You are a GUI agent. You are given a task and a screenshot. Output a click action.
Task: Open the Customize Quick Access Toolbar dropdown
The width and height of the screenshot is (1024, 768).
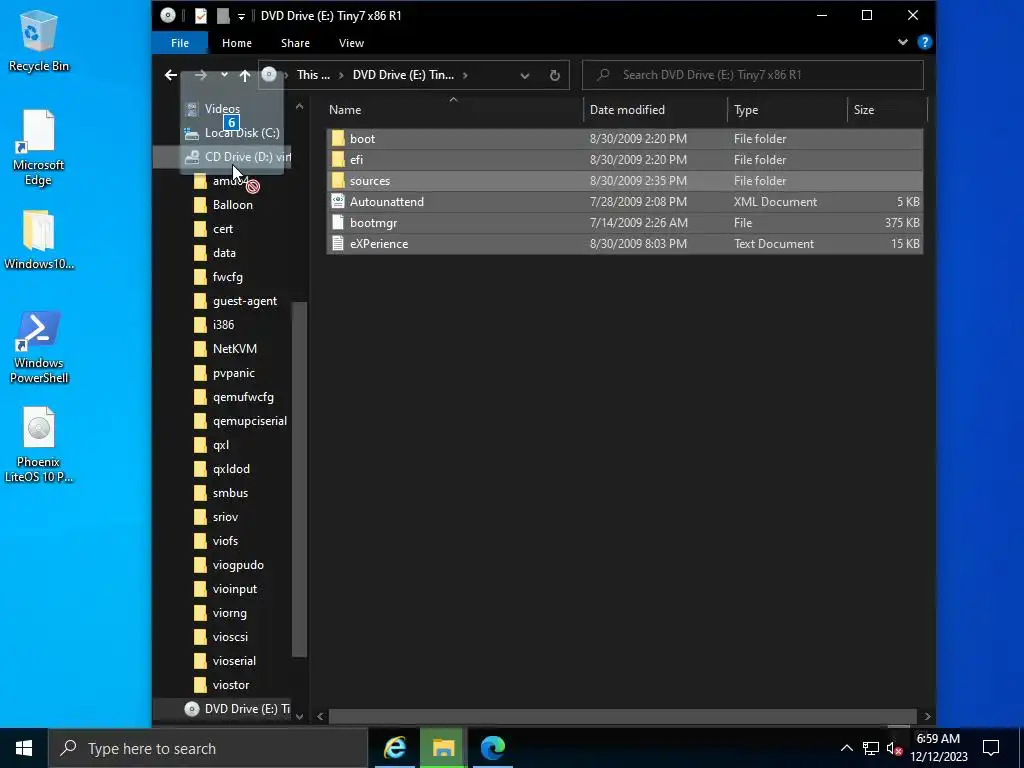click(241, 16)
